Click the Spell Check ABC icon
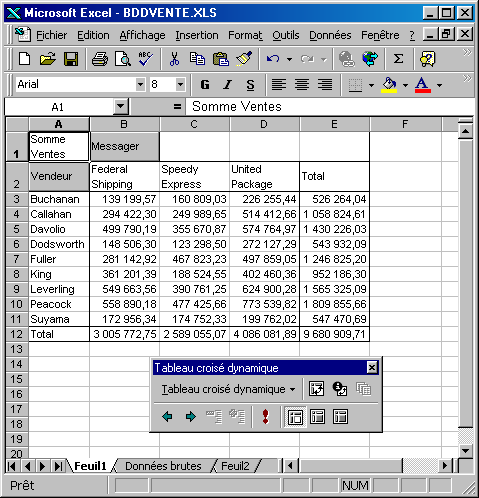 click(145, 59)
